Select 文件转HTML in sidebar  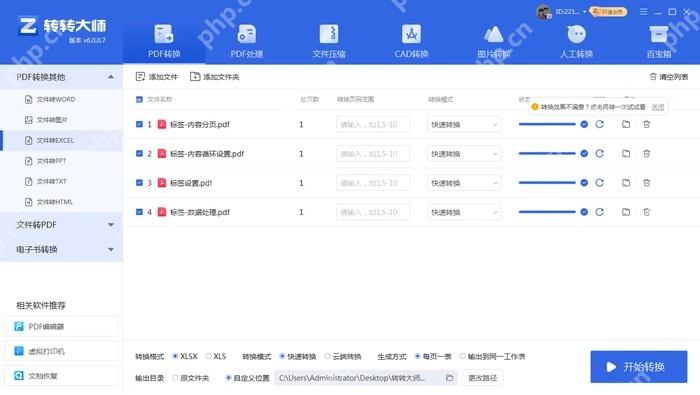click(62, 202)
